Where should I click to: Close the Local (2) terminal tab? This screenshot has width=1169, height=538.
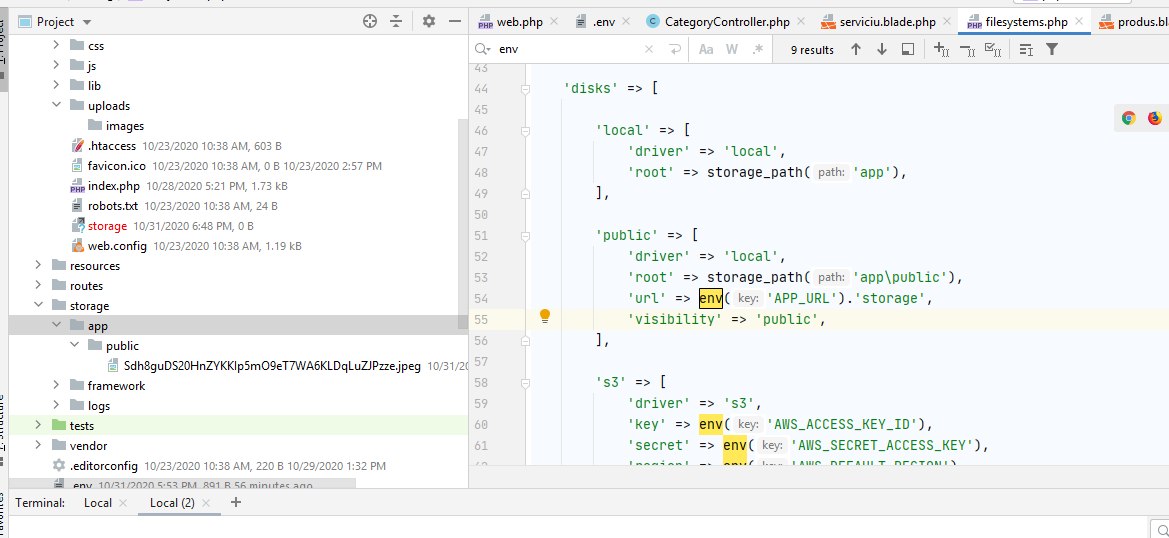pos(207,503)
